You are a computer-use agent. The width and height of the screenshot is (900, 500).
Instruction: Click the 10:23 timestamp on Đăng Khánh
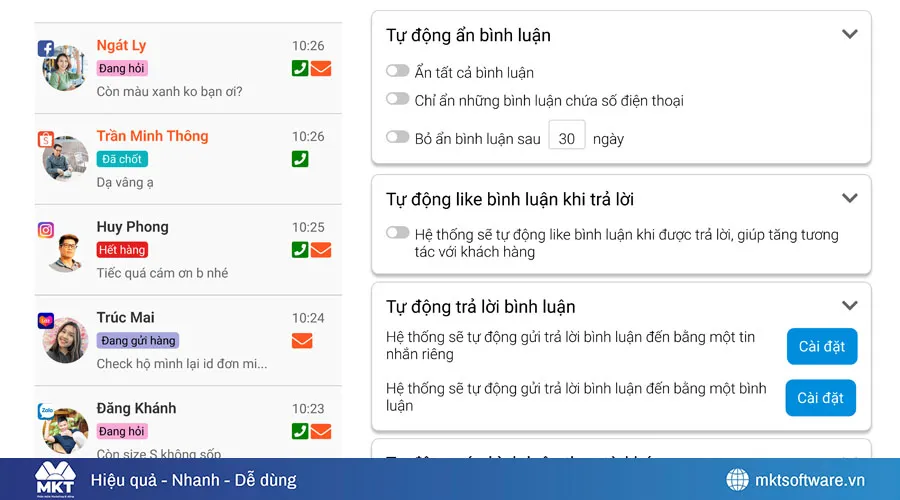tap(308, 409)
